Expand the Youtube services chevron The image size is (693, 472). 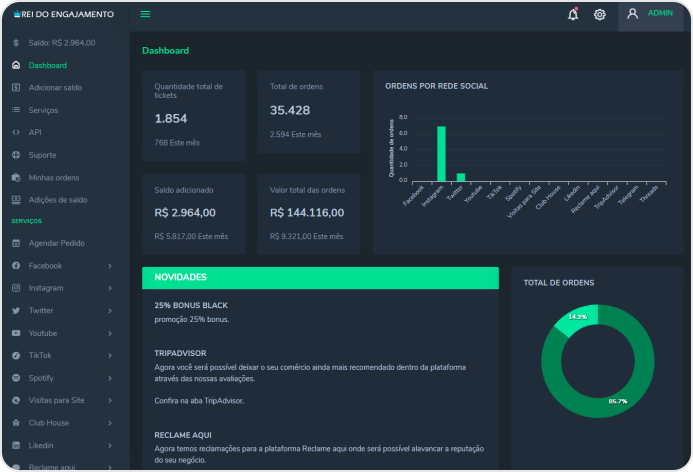110,333
